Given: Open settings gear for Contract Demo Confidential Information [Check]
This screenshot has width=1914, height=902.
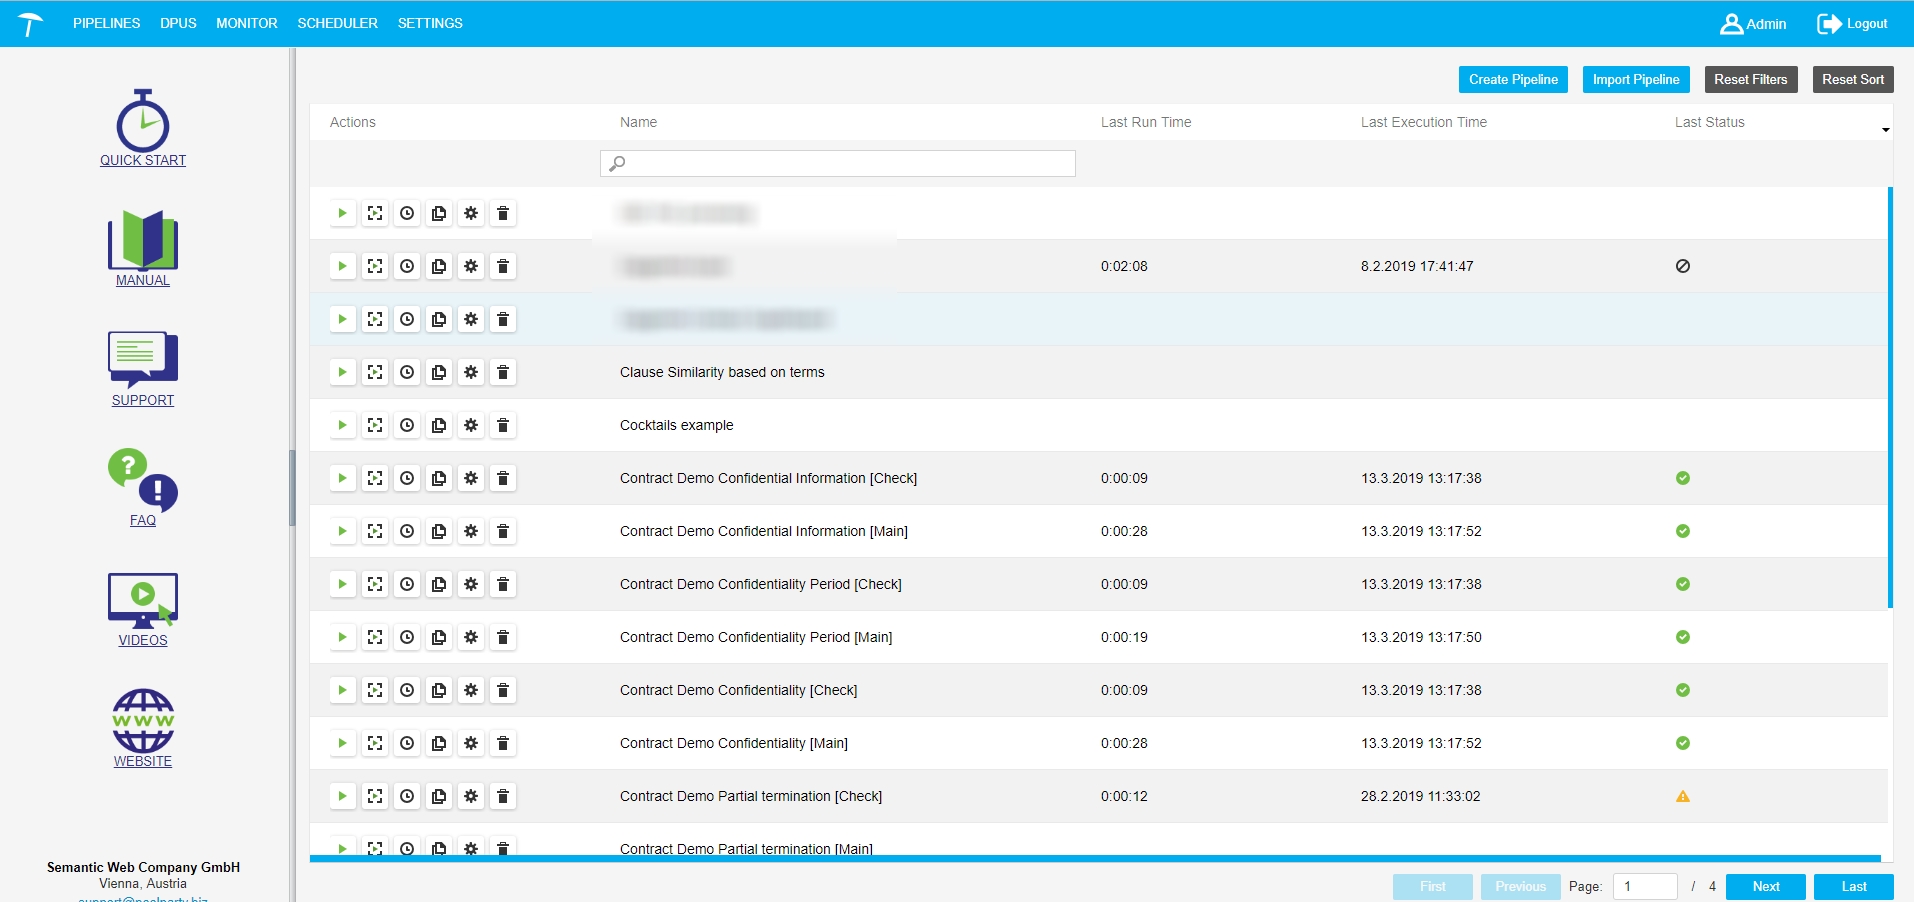Looking at the screenshot, I should [x=471, y=478].
